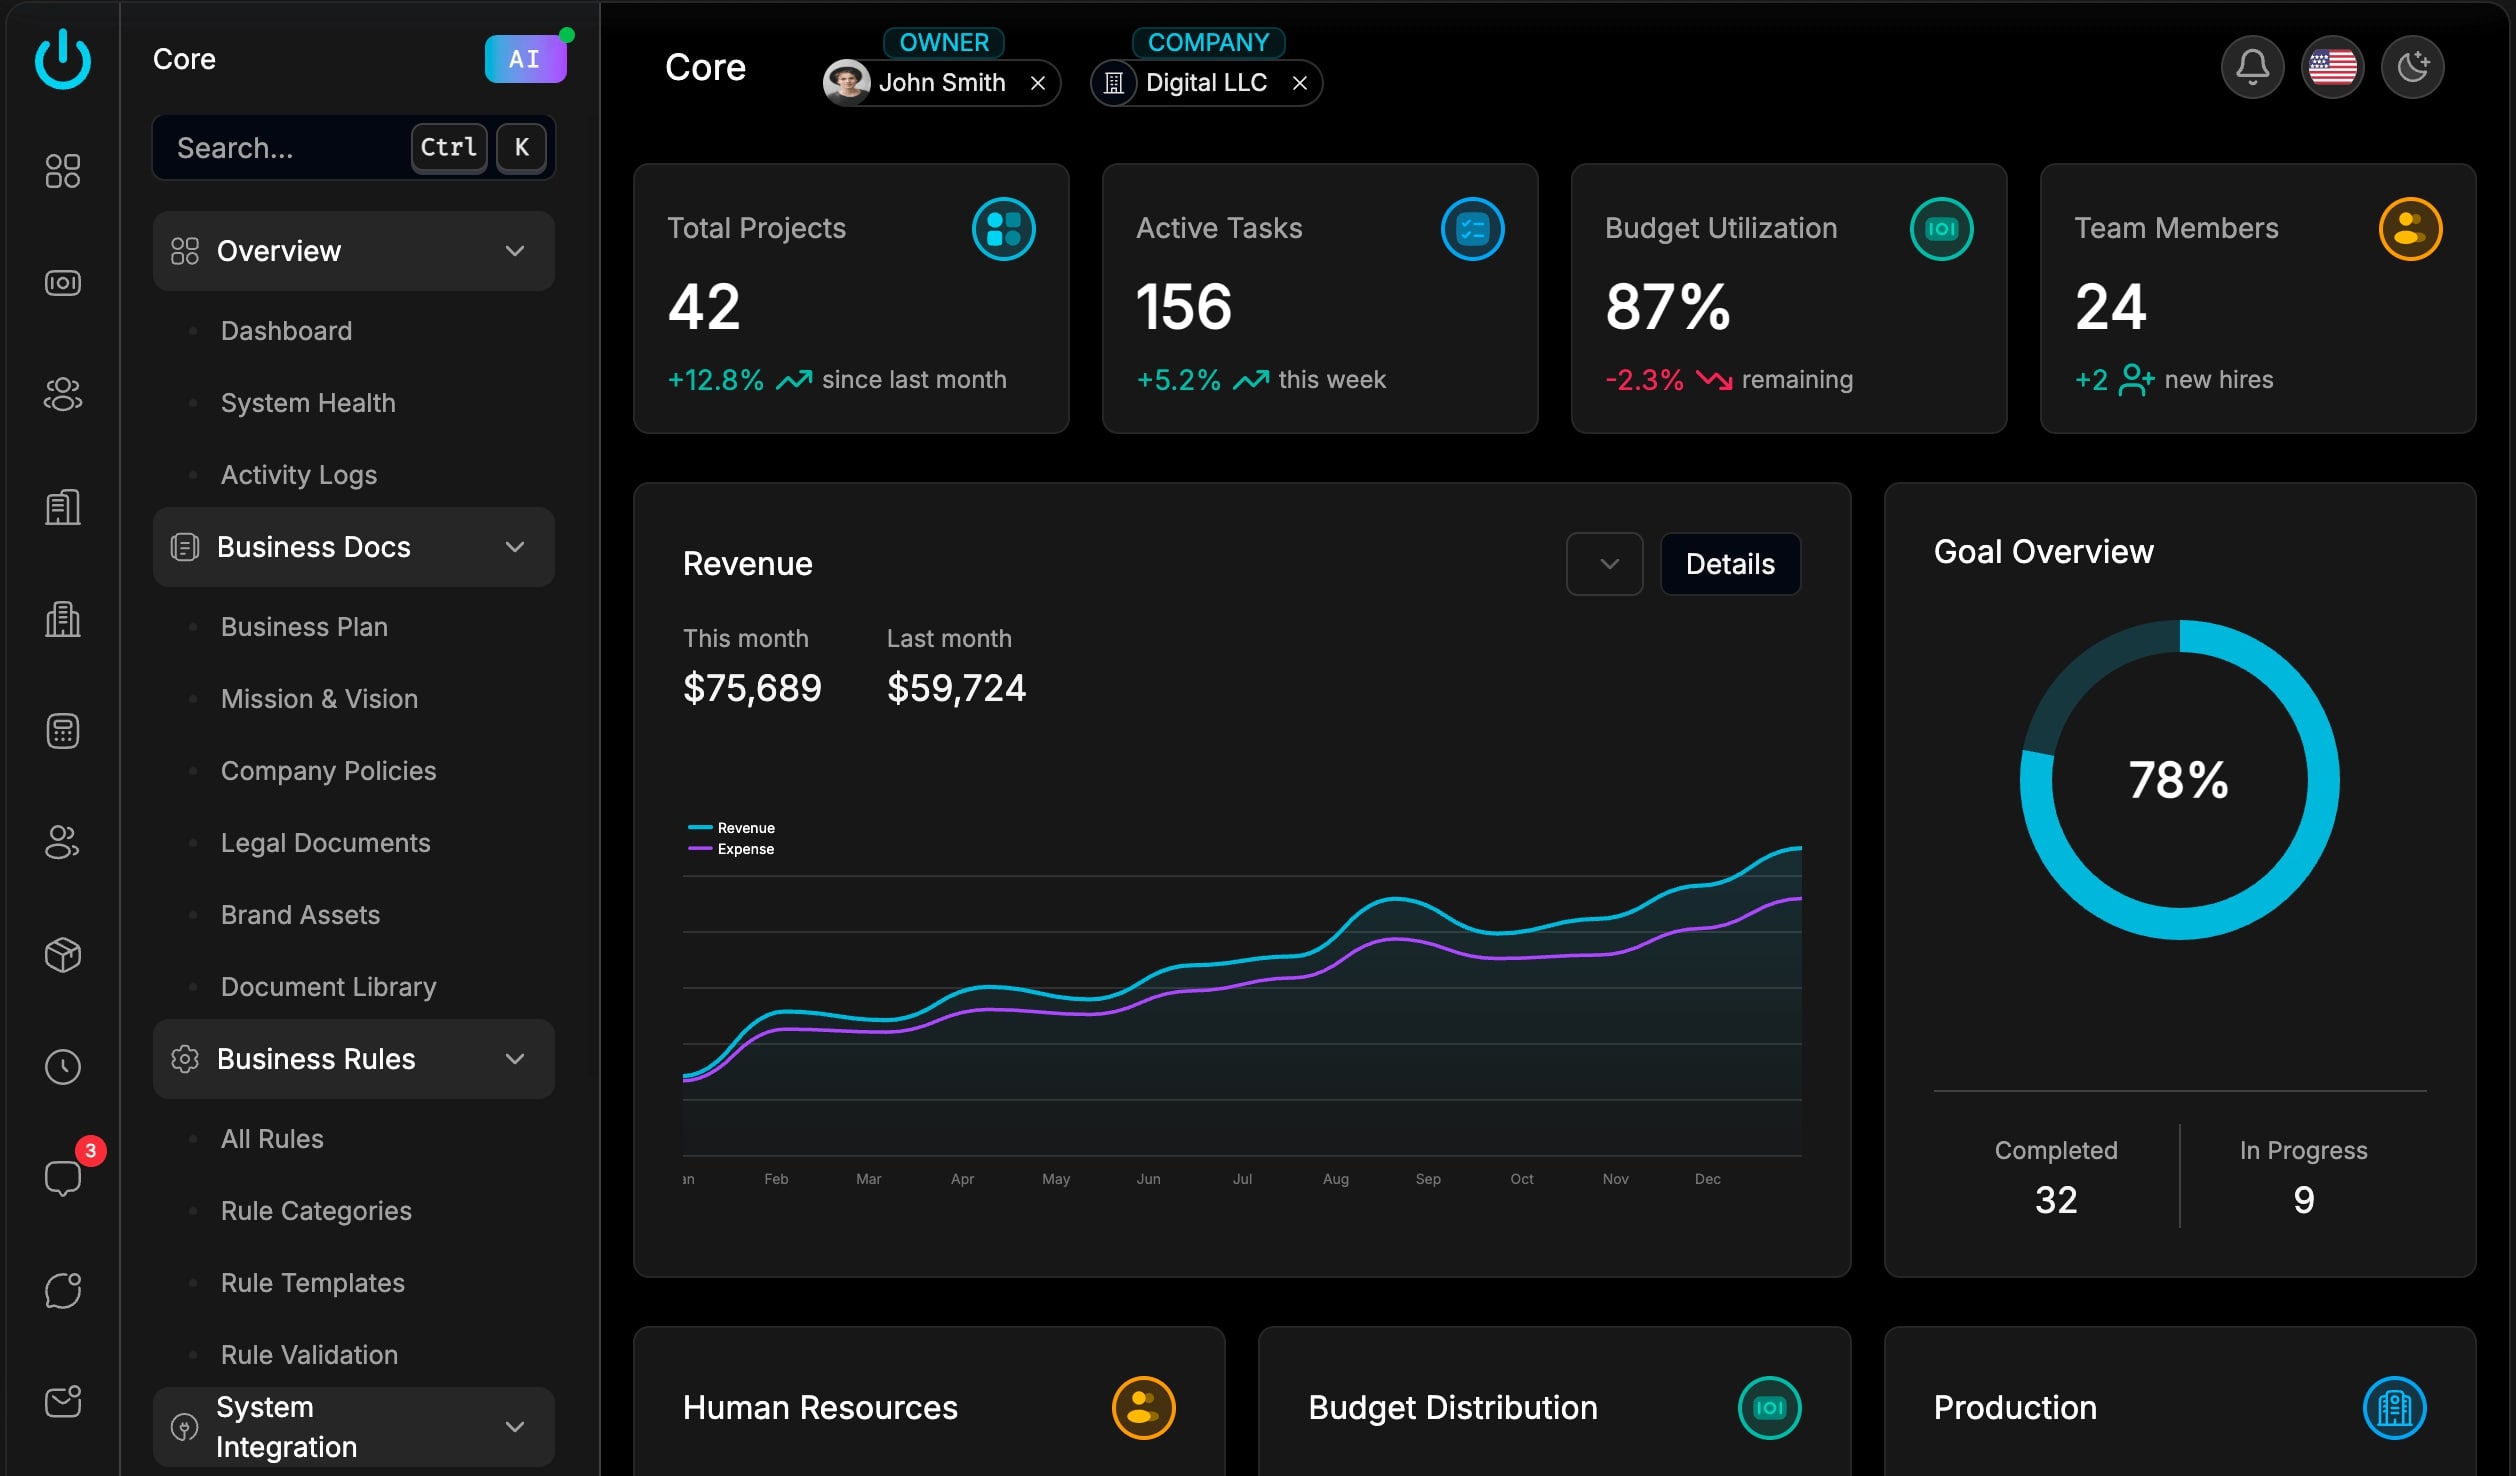Toggle dark mode with moon icon
The width and height of the screenshot is (2516, 1476).
[2412, 68]
